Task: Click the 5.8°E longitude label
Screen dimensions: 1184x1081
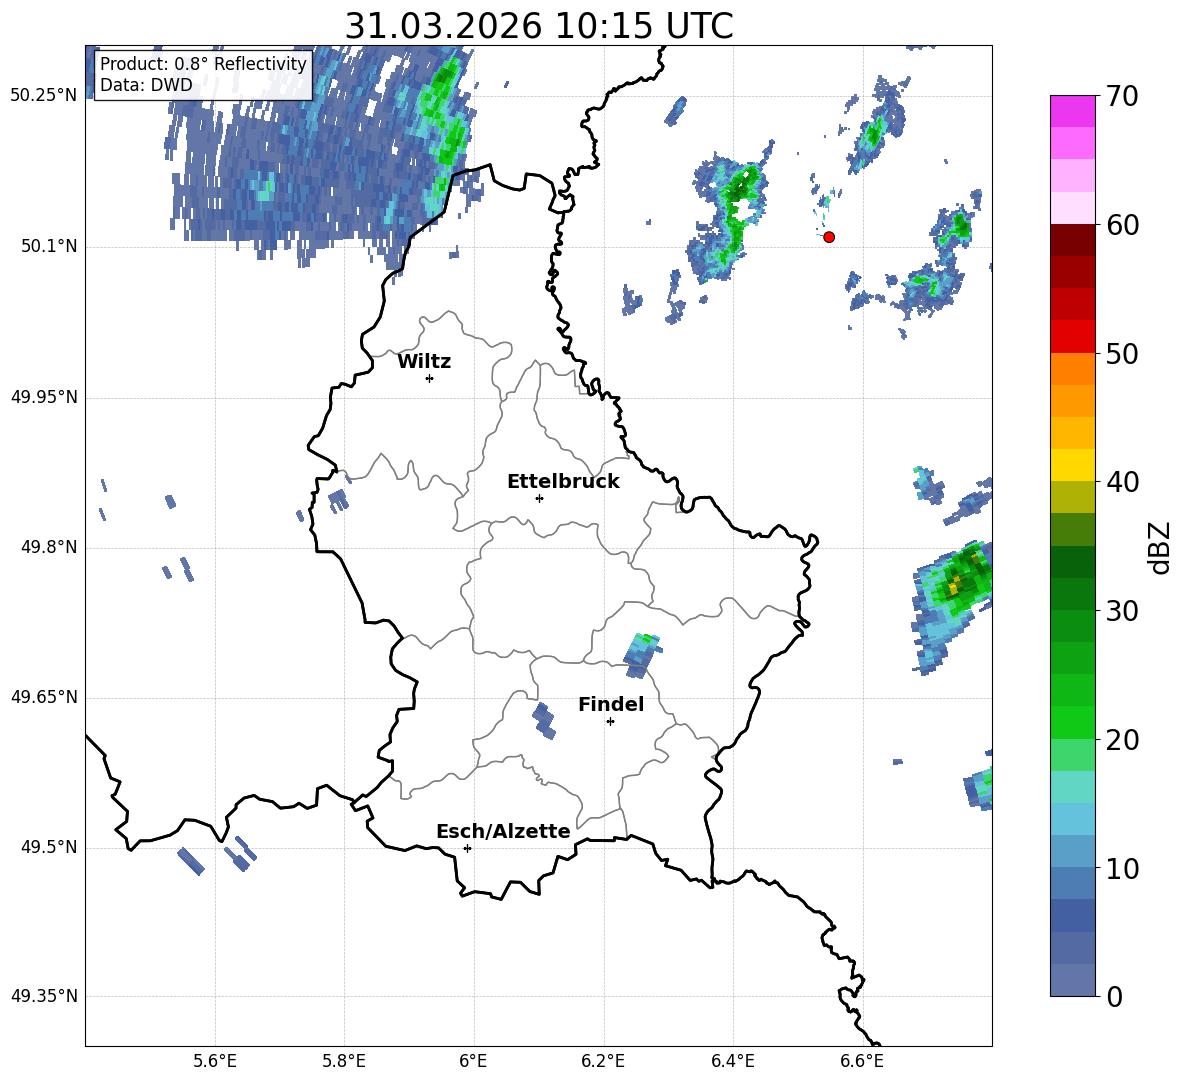Action: [344, 1061]
